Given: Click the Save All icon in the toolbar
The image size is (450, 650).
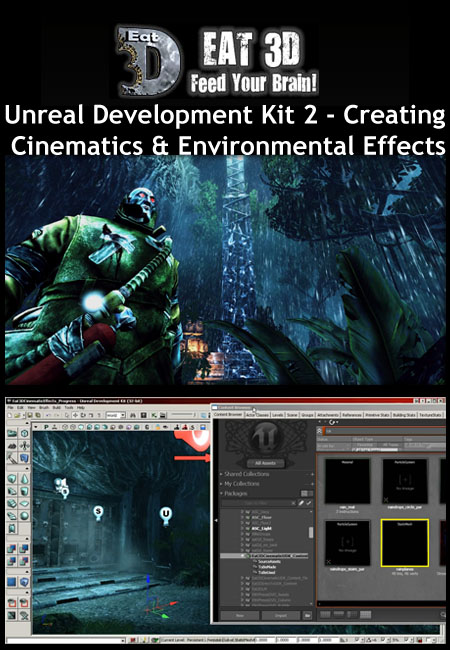Looking at the screenshot, I should (37, 415).
